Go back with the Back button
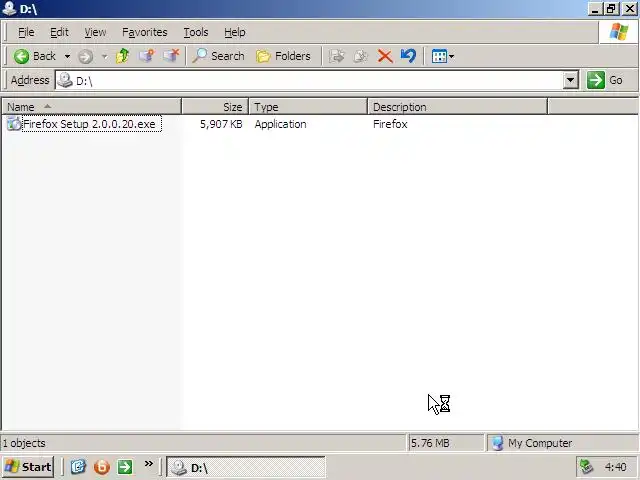This screenshot has width=640, height=480. (x=34, y=56)
